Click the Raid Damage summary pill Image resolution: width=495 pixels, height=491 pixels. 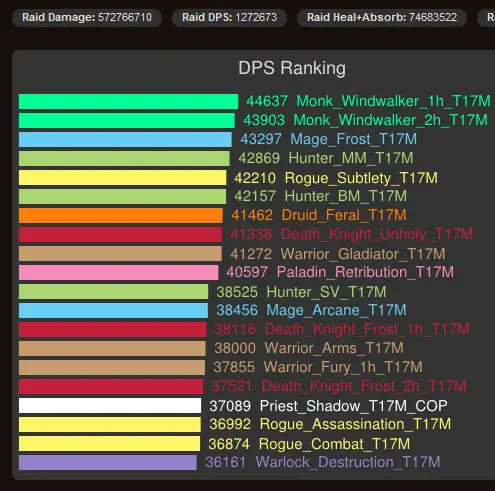point(87,17)
